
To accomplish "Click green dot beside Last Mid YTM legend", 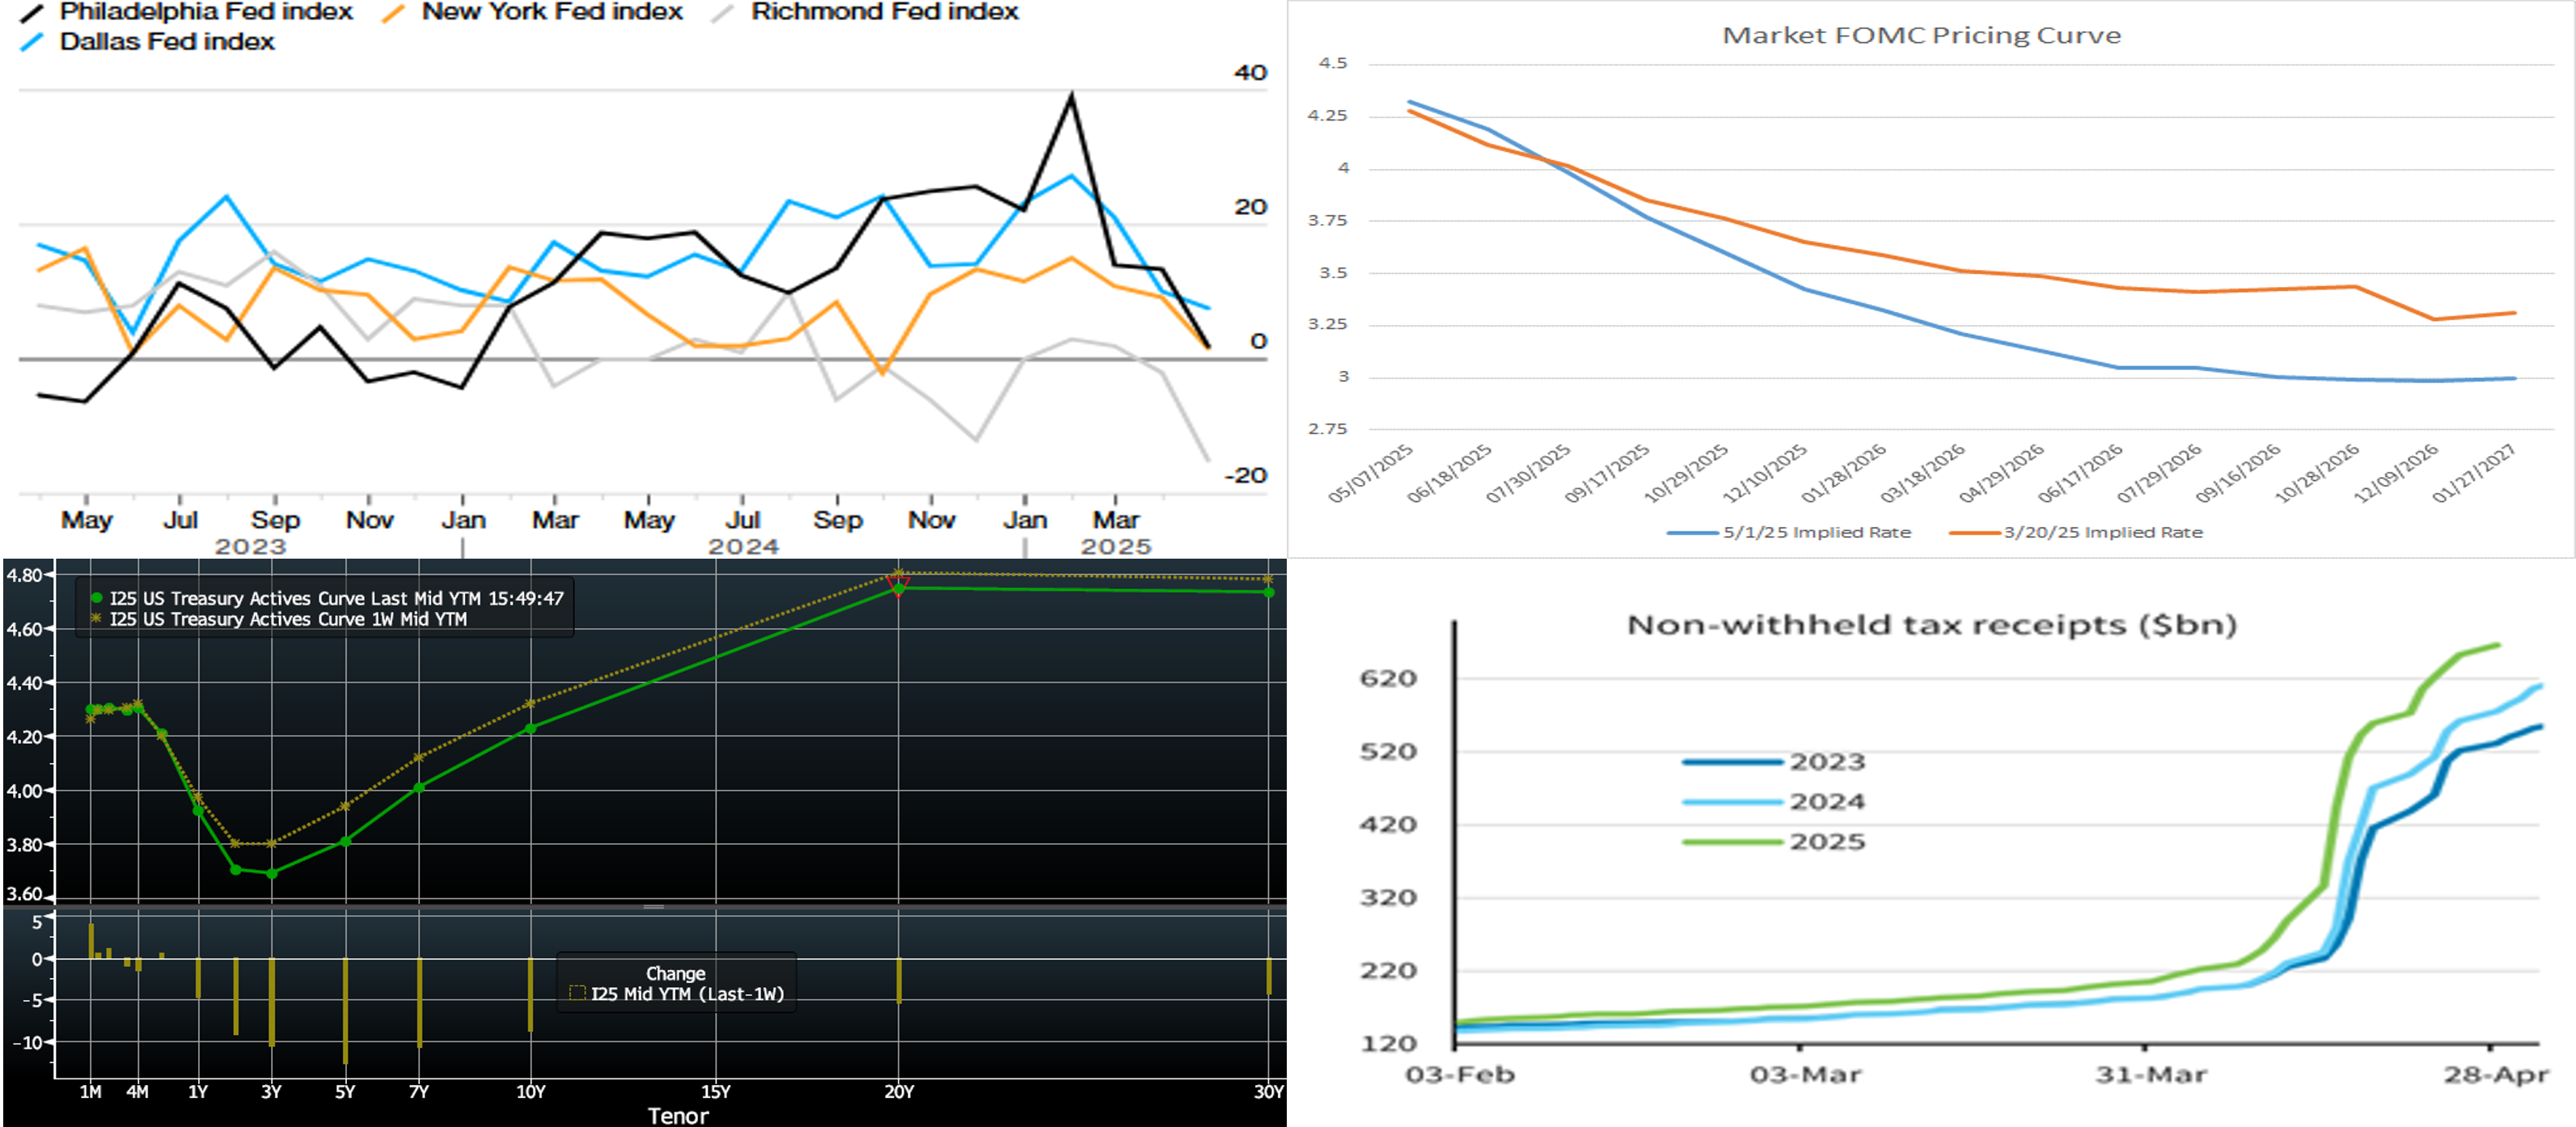I will [x=97, y=598].
